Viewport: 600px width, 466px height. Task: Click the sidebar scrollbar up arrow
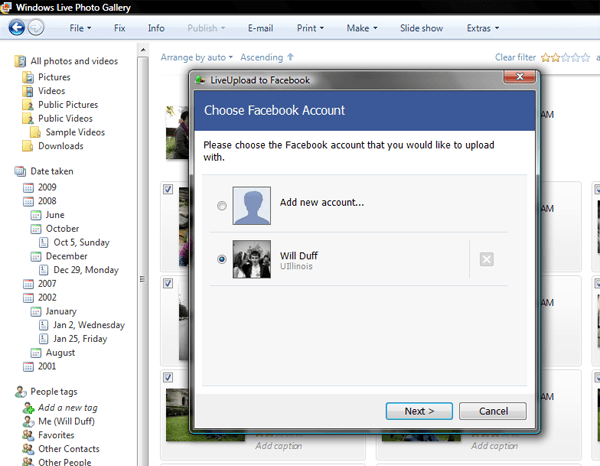tap(143, 50)
